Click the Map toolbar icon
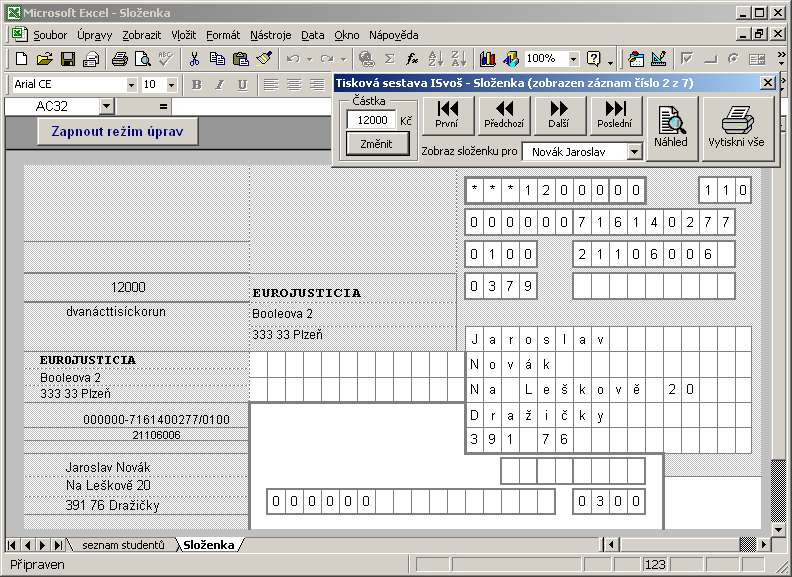The height and width of the screenshot is (577, 792). [511, 59]
